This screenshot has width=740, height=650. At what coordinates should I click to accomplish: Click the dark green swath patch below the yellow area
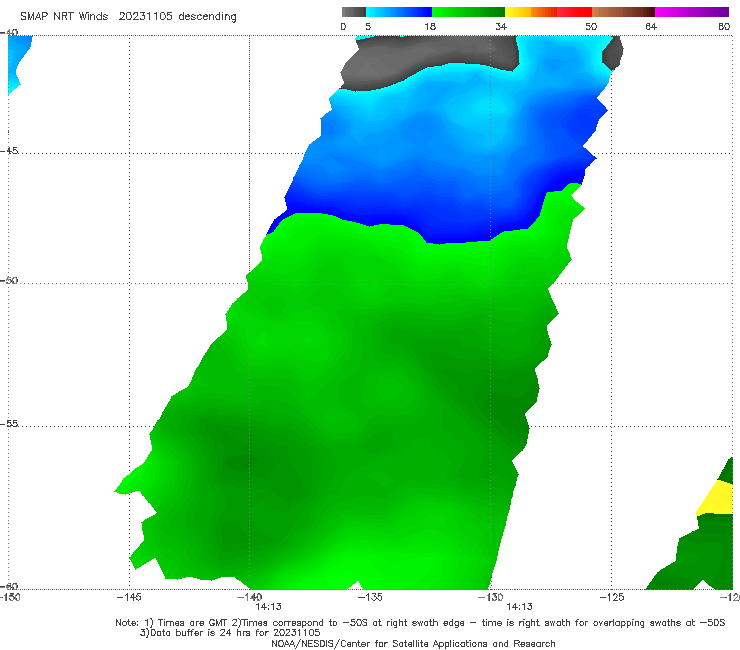click(x=698, y=557)
